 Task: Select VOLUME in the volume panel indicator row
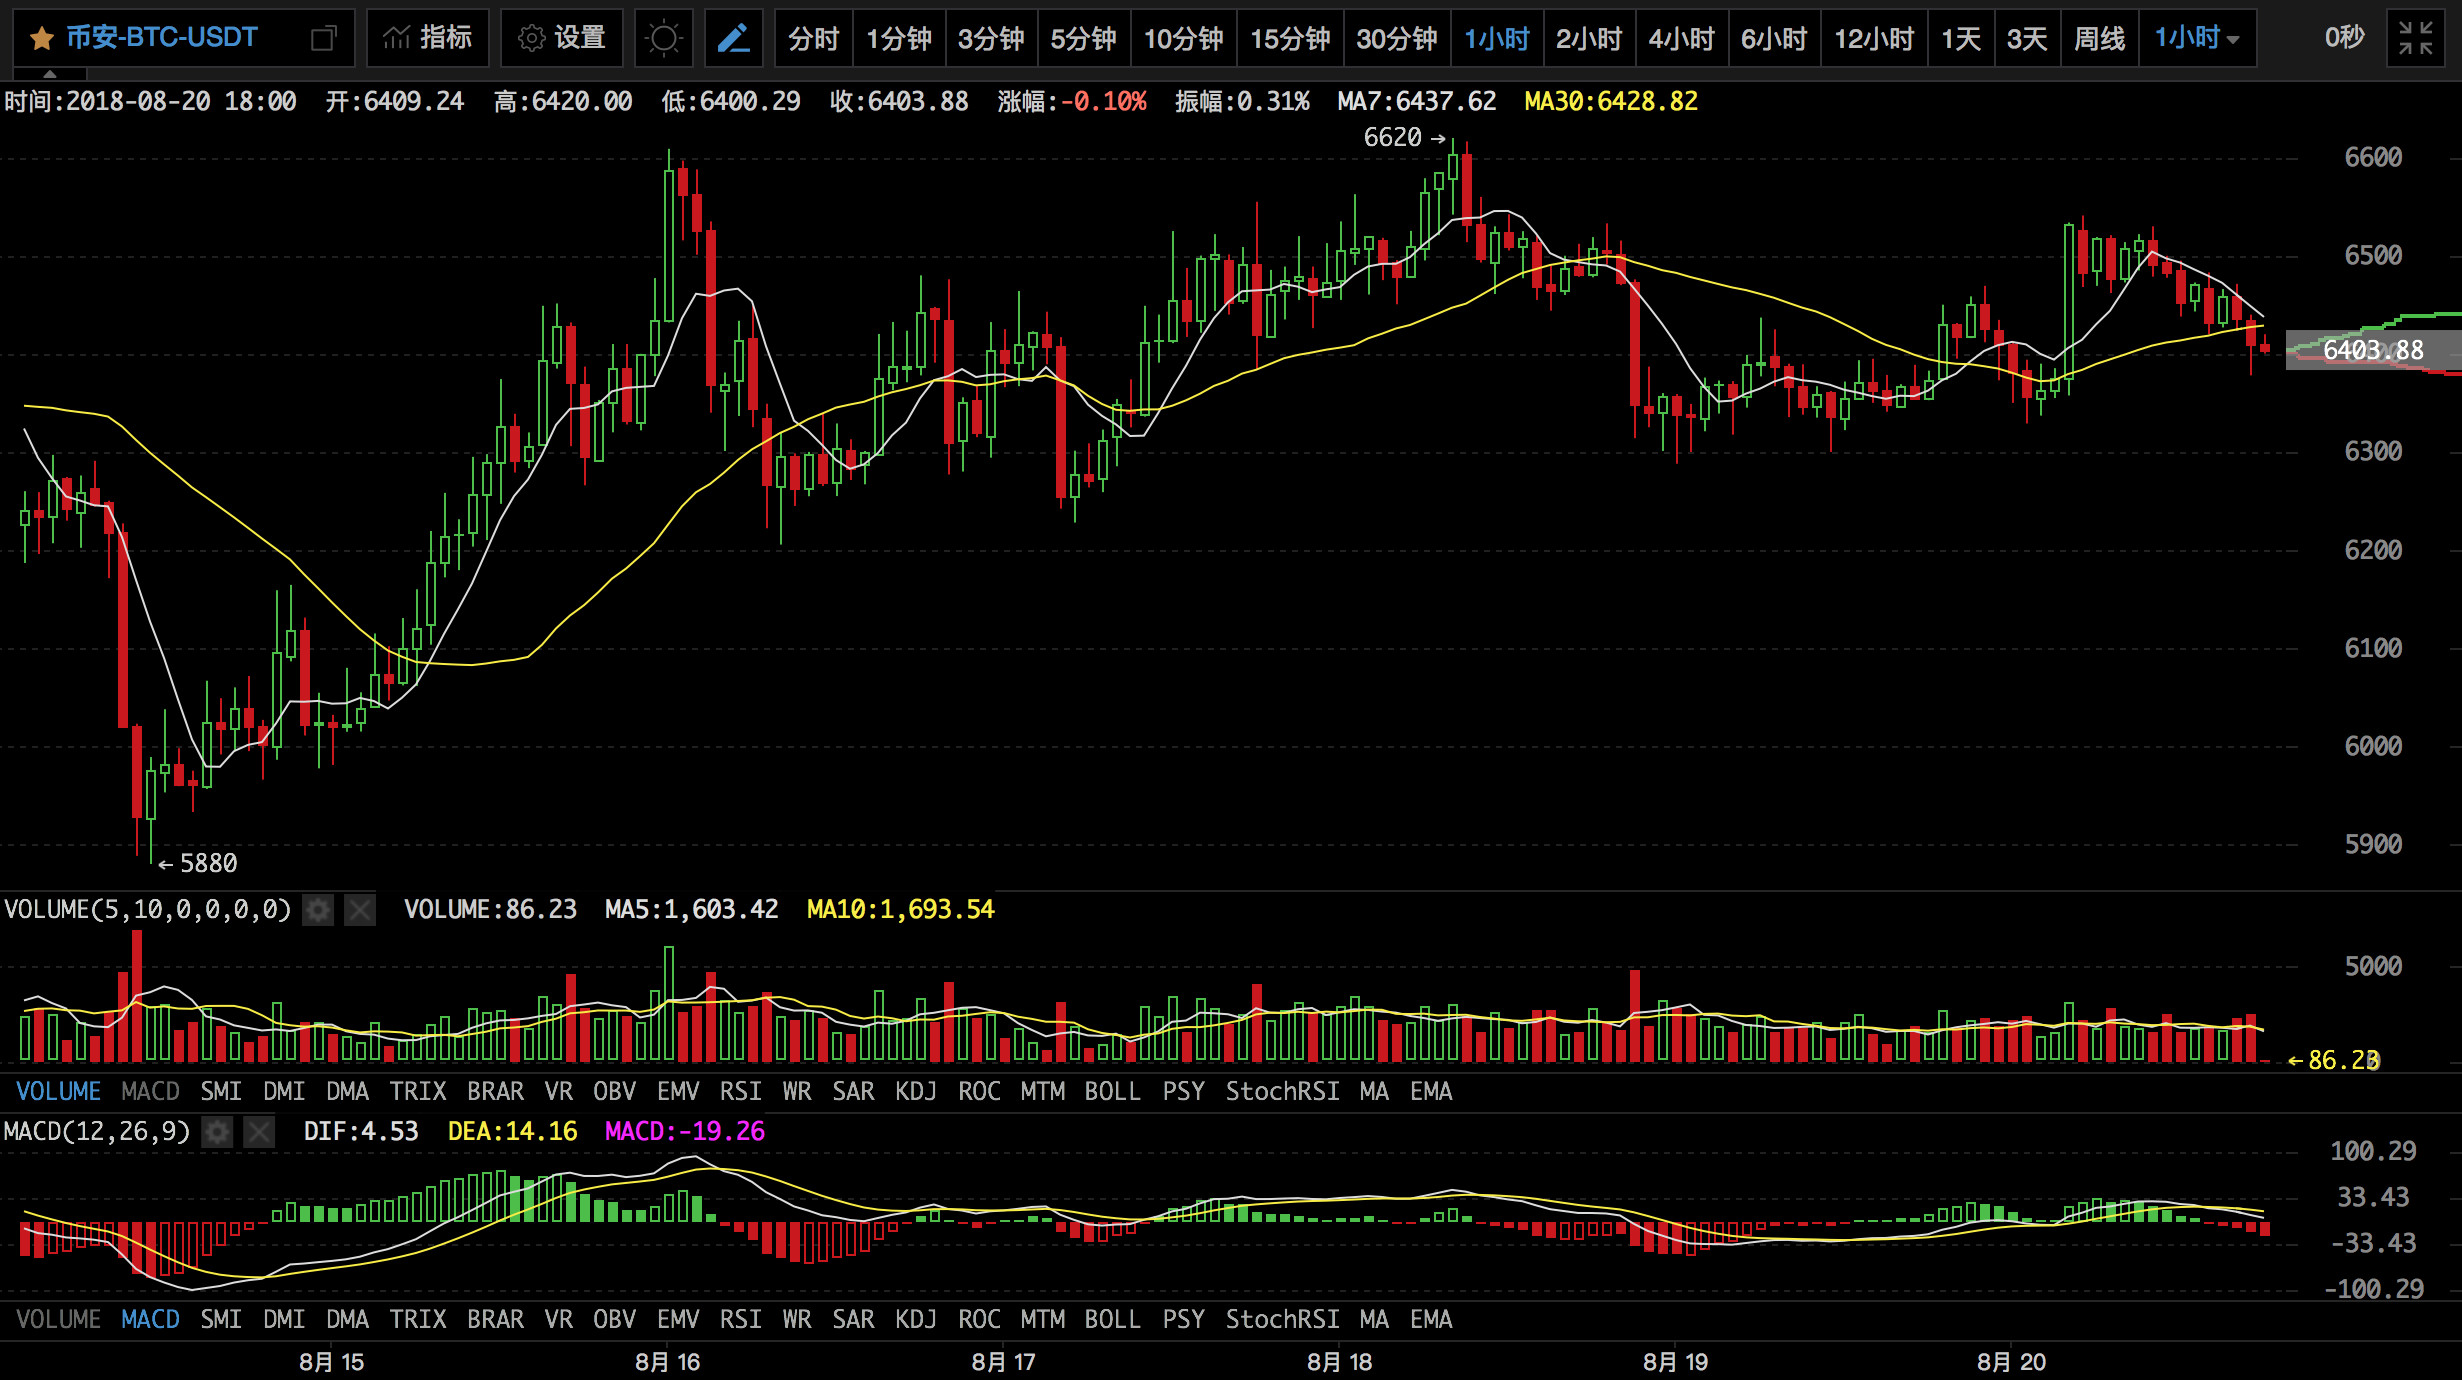pos(58,1091)
